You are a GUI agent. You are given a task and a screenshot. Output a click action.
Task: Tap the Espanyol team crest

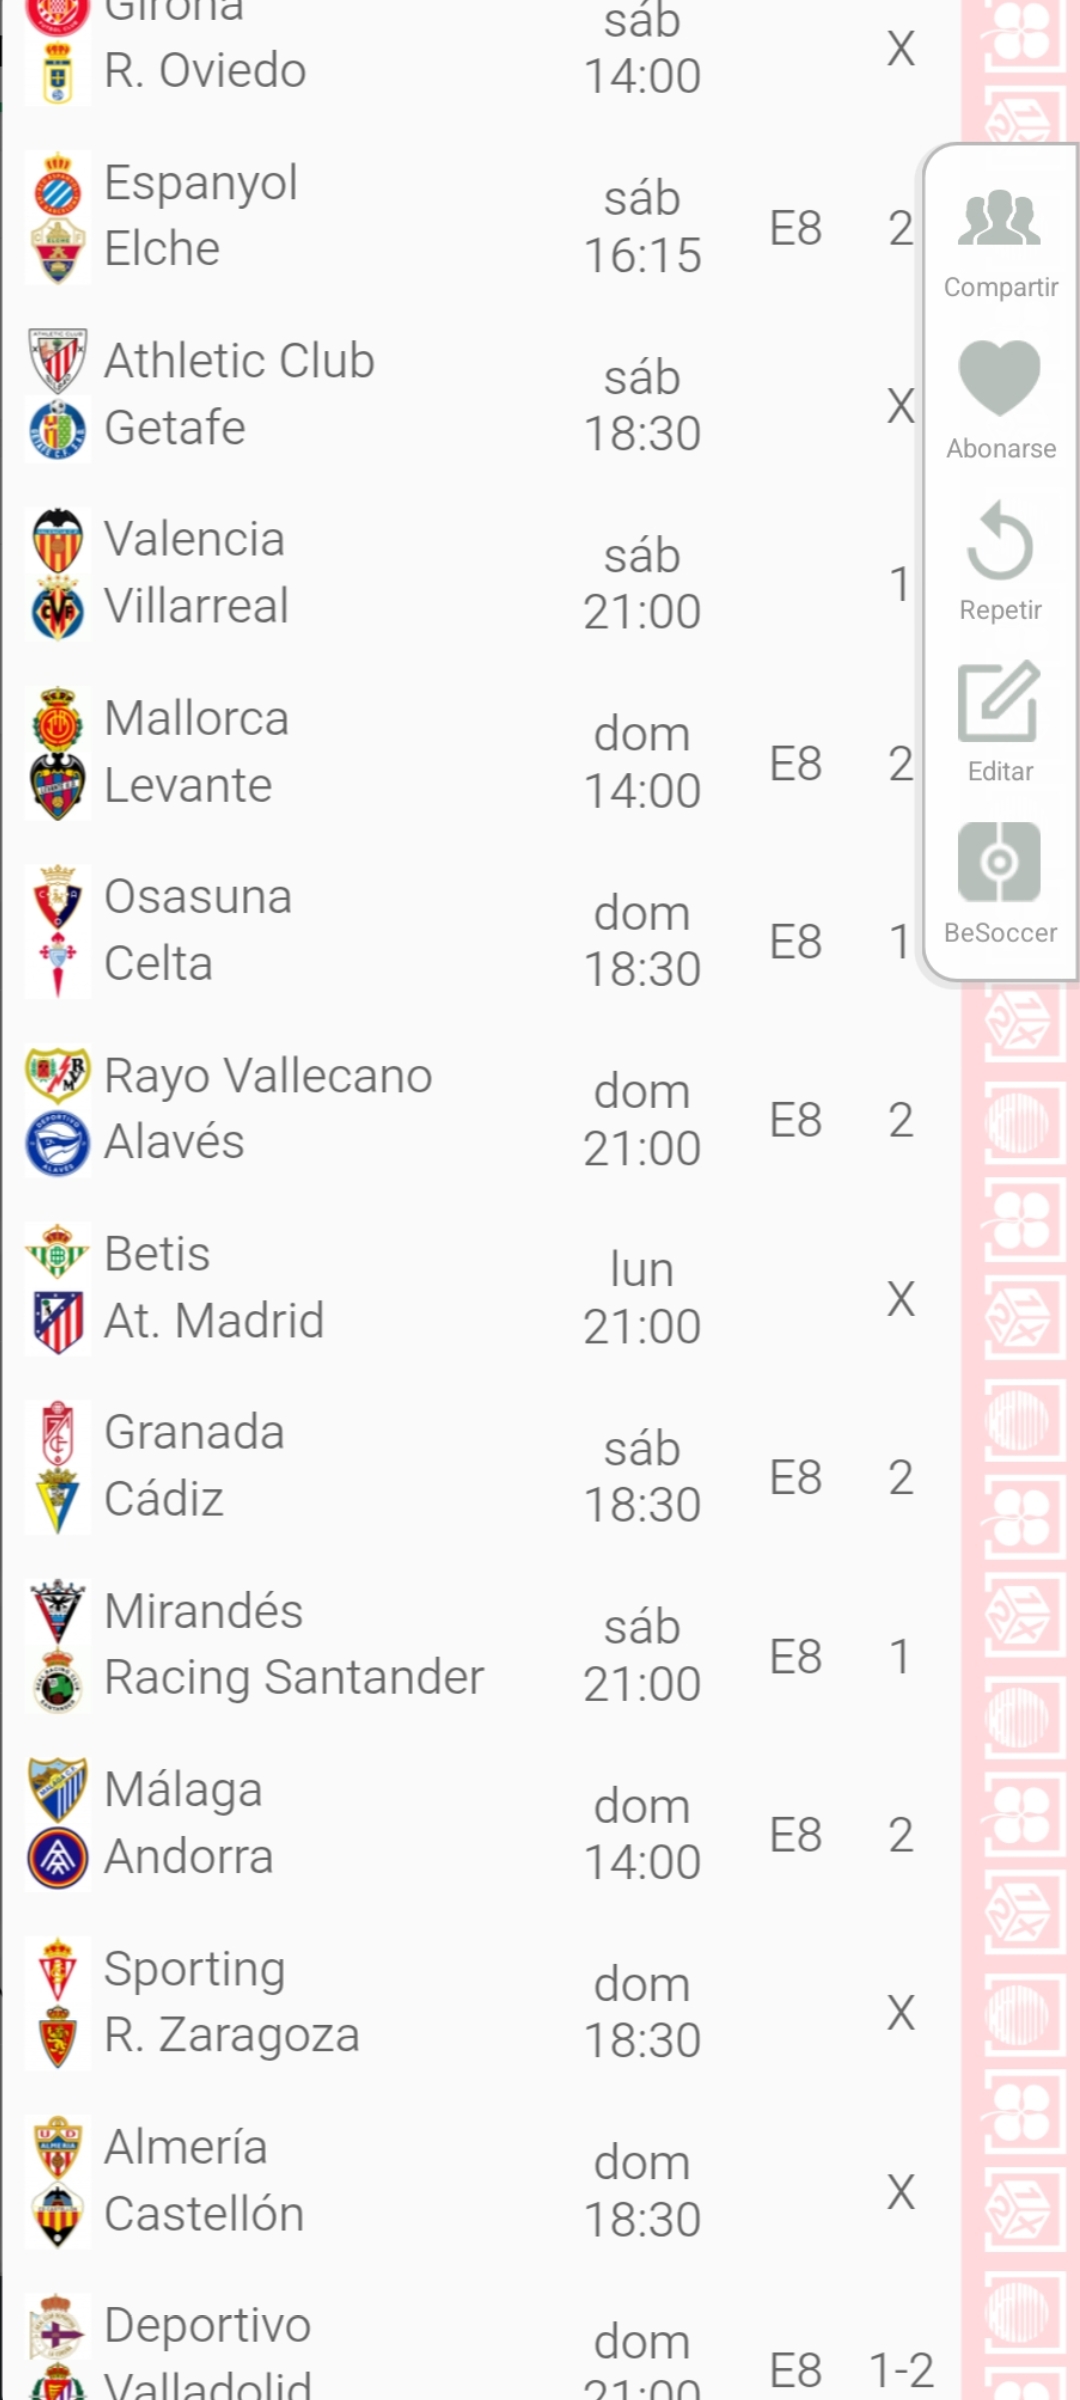[57, 184]
